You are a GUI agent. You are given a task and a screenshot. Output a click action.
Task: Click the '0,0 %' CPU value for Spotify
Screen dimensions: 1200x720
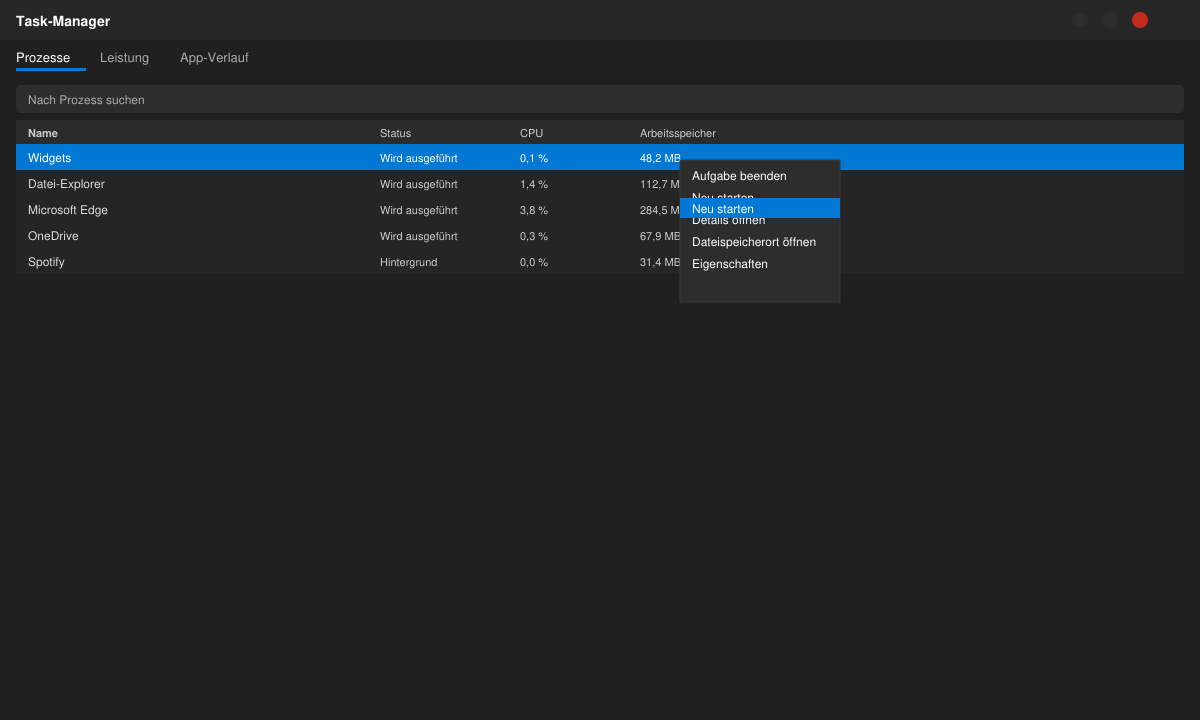click(x=534, y=262)
